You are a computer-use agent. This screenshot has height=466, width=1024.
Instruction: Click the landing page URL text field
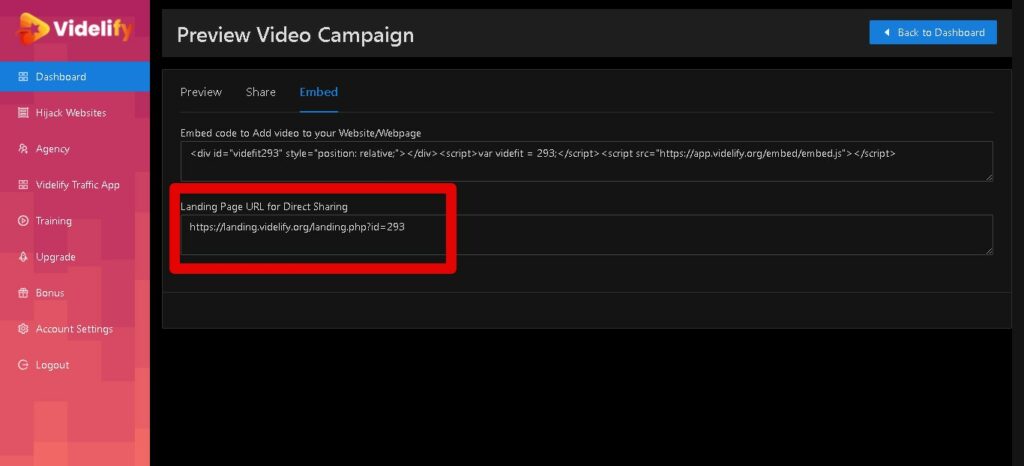coord(586,234)
